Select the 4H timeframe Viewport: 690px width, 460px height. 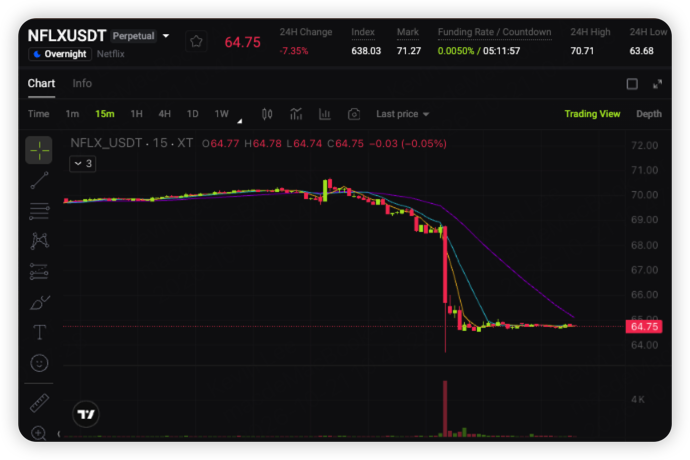(x=165, y=114)
